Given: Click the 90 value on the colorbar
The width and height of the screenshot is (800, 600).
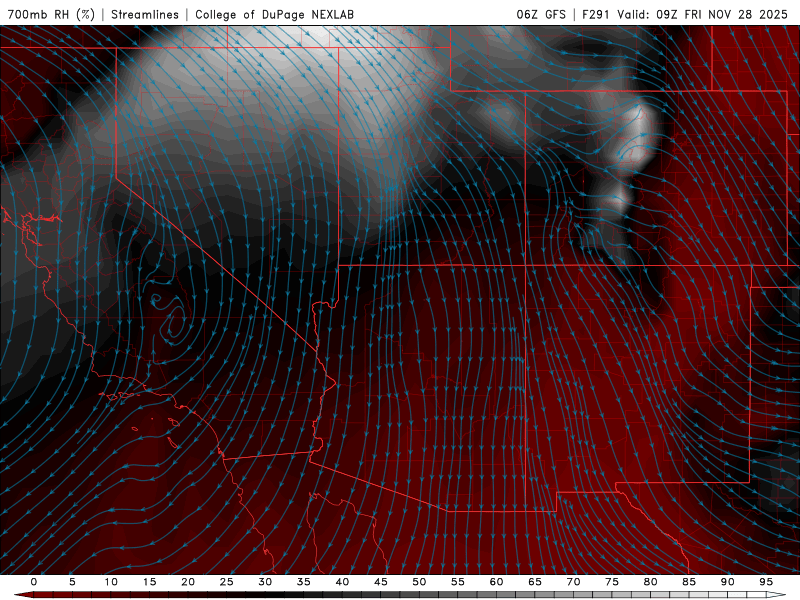Looking at the screenshot, I should click(x=728, y=582).
